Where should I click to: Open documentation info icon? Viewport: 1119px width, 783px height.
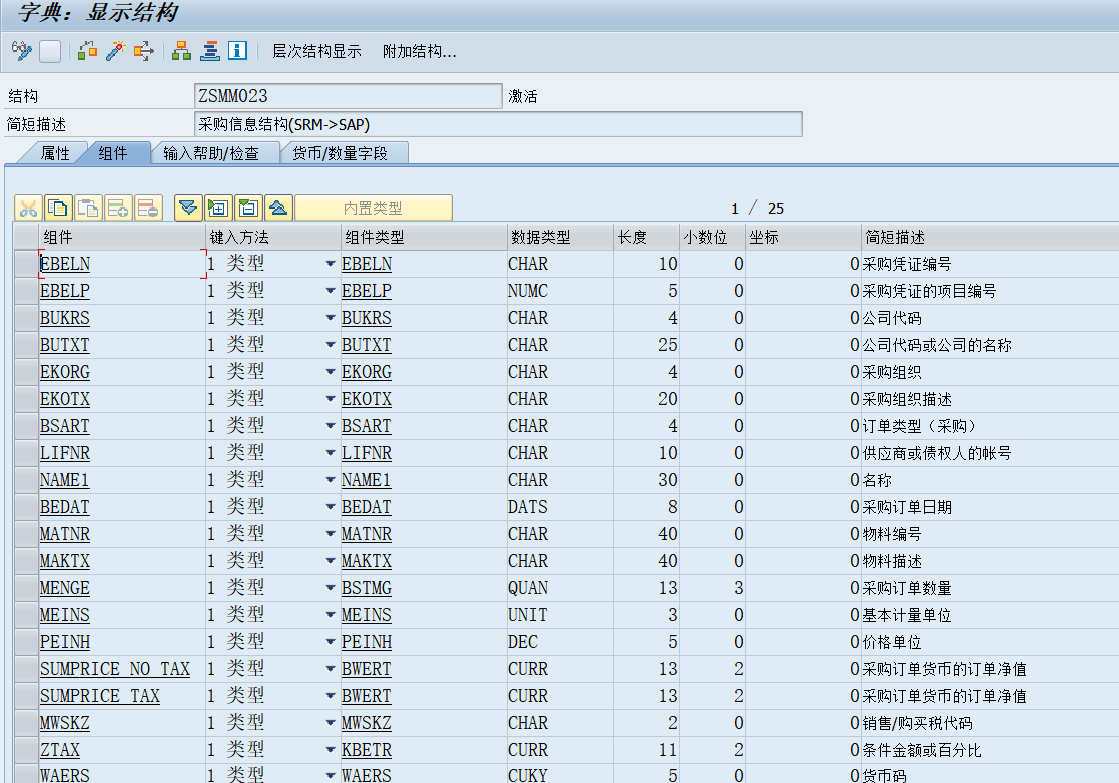pyautogui.click(x=238, y=51)
